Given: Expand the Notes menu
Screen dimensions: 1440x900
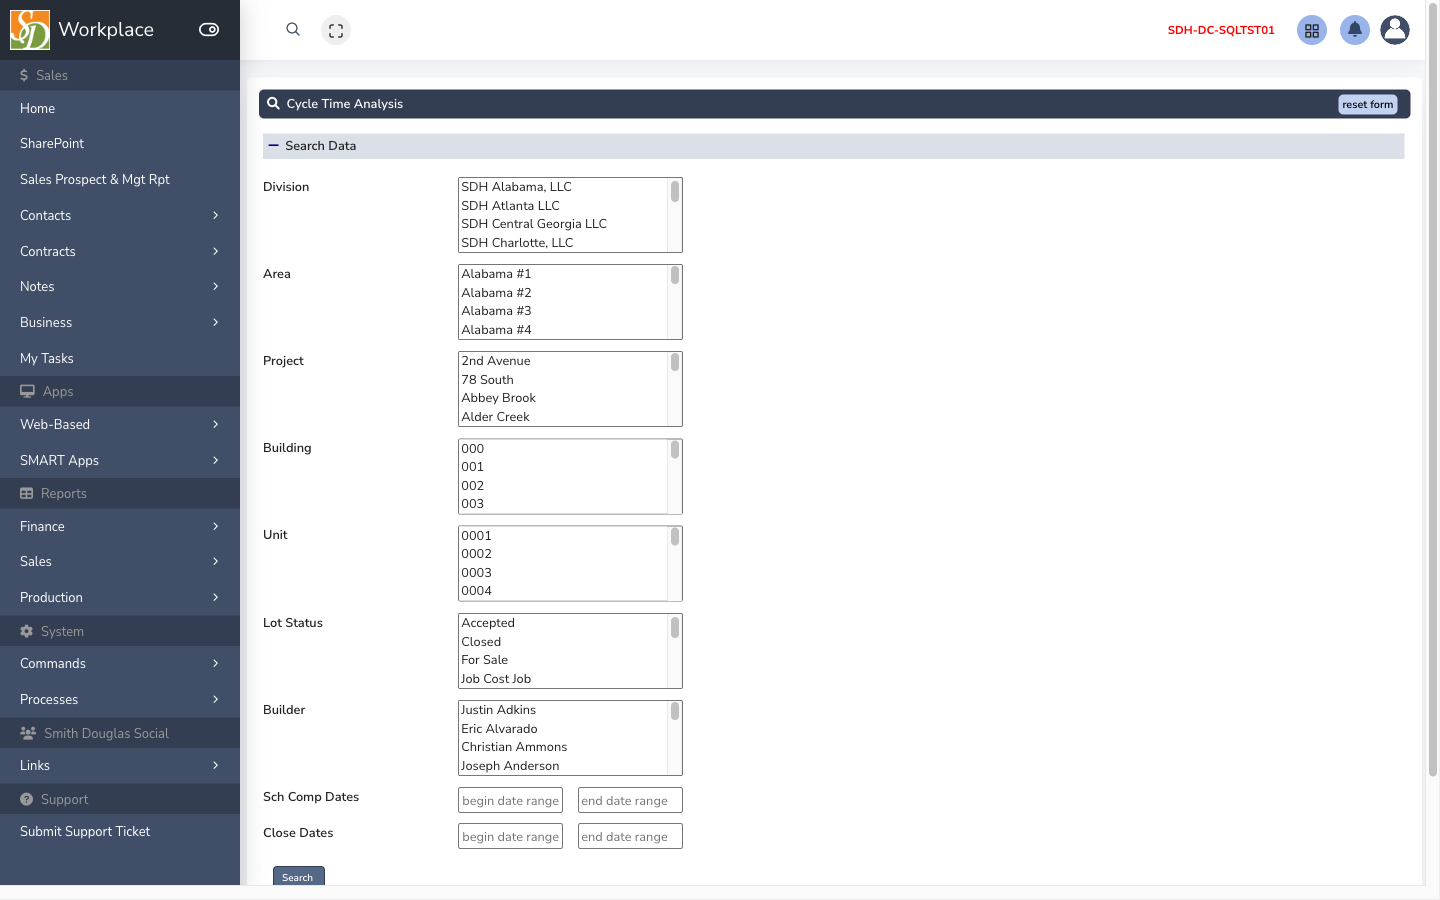Looking at the screenshot, I should [x=120, y=286].
